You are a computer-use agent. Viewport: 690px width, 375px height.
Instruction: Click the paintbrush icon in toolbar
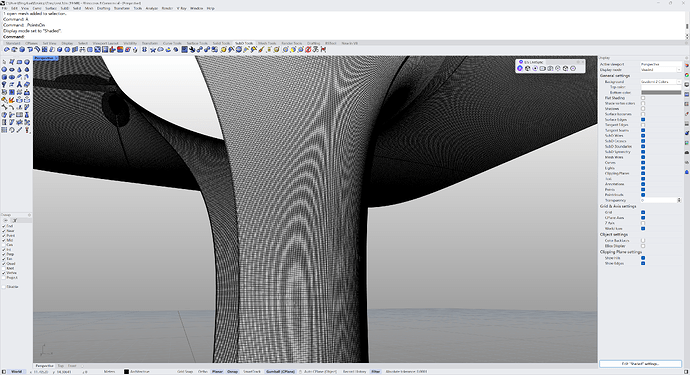[x=261, y=50]
